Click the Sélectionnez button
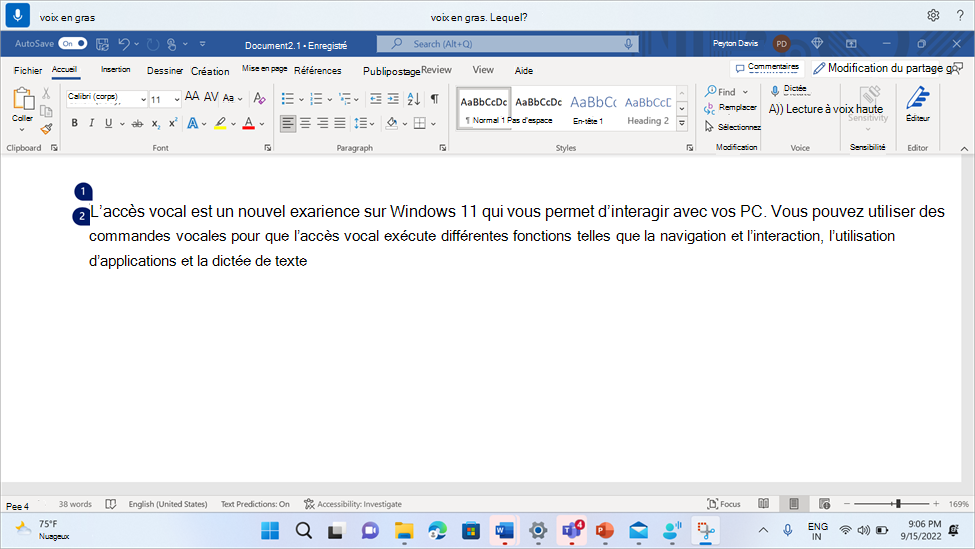This screenshot has height=549, width=975. (732, 127)
